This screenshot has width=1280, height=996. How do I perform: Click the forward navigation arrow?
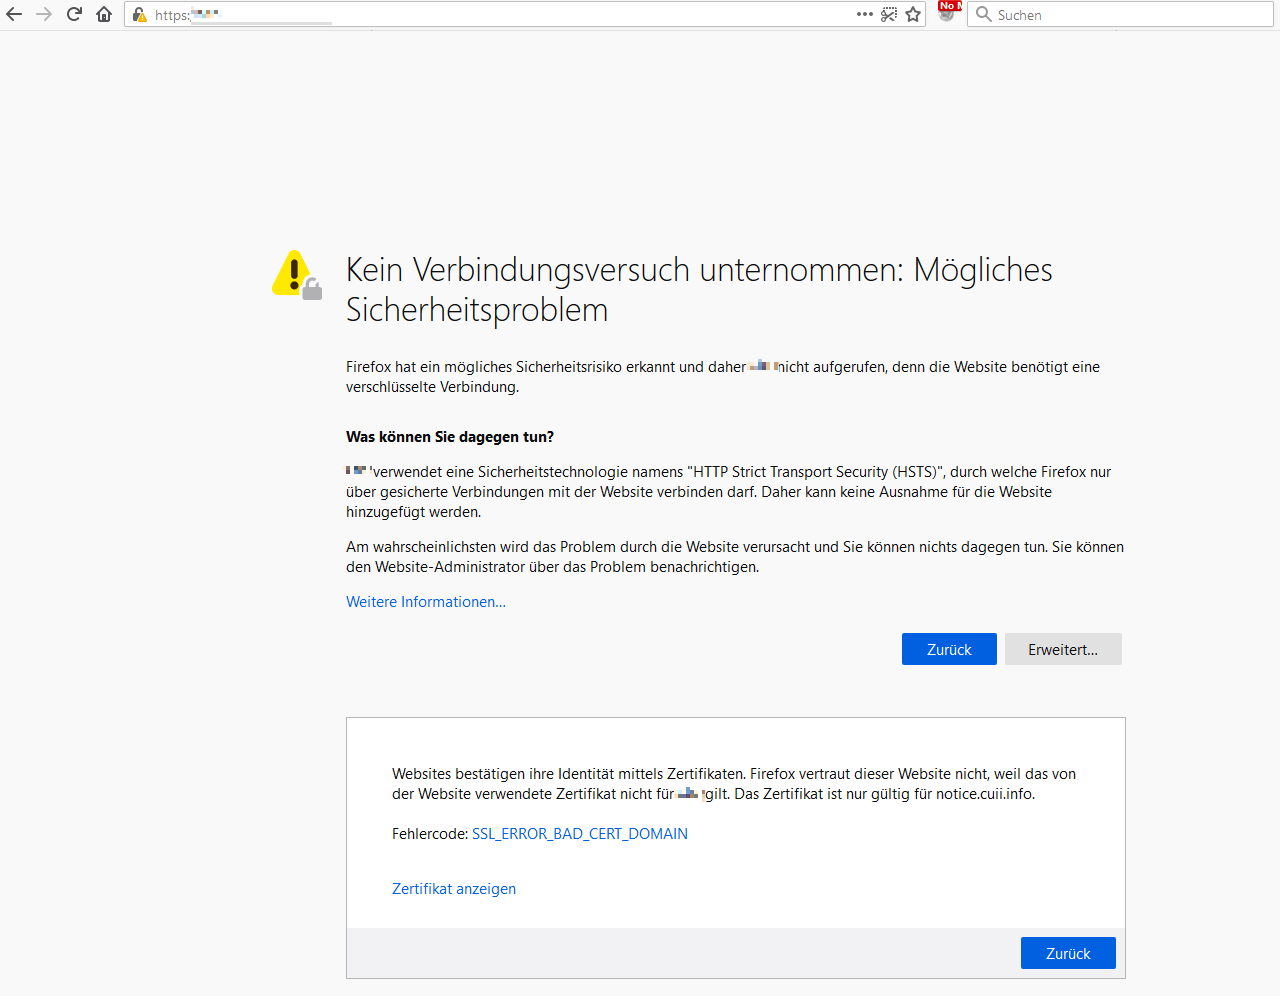tap(44, 14)
